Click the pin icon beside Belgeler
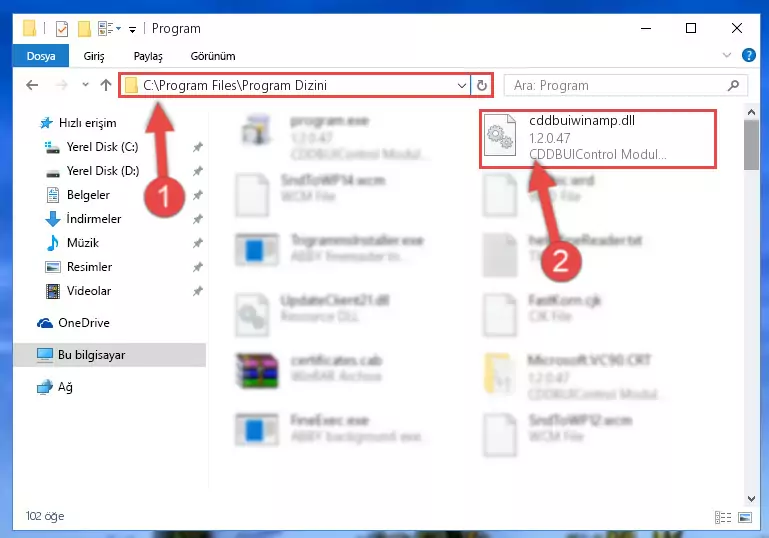The height and width of the screenshot is (538, 769). [198, 195]
